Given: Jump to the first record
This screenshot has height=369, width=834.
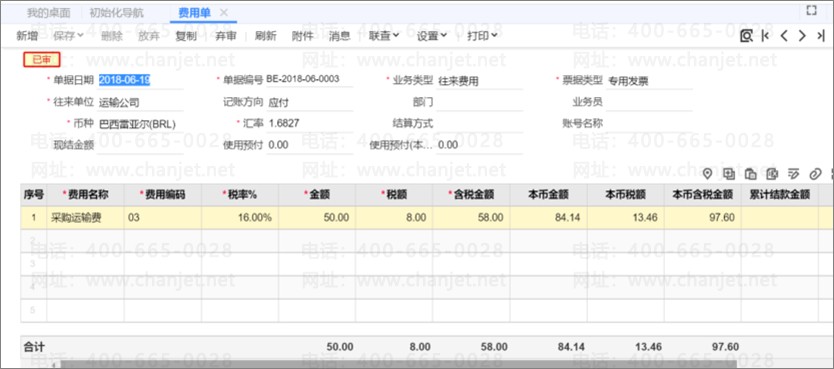Looking at the screenshot, I should pyautogui.click(x=765, y=36).
